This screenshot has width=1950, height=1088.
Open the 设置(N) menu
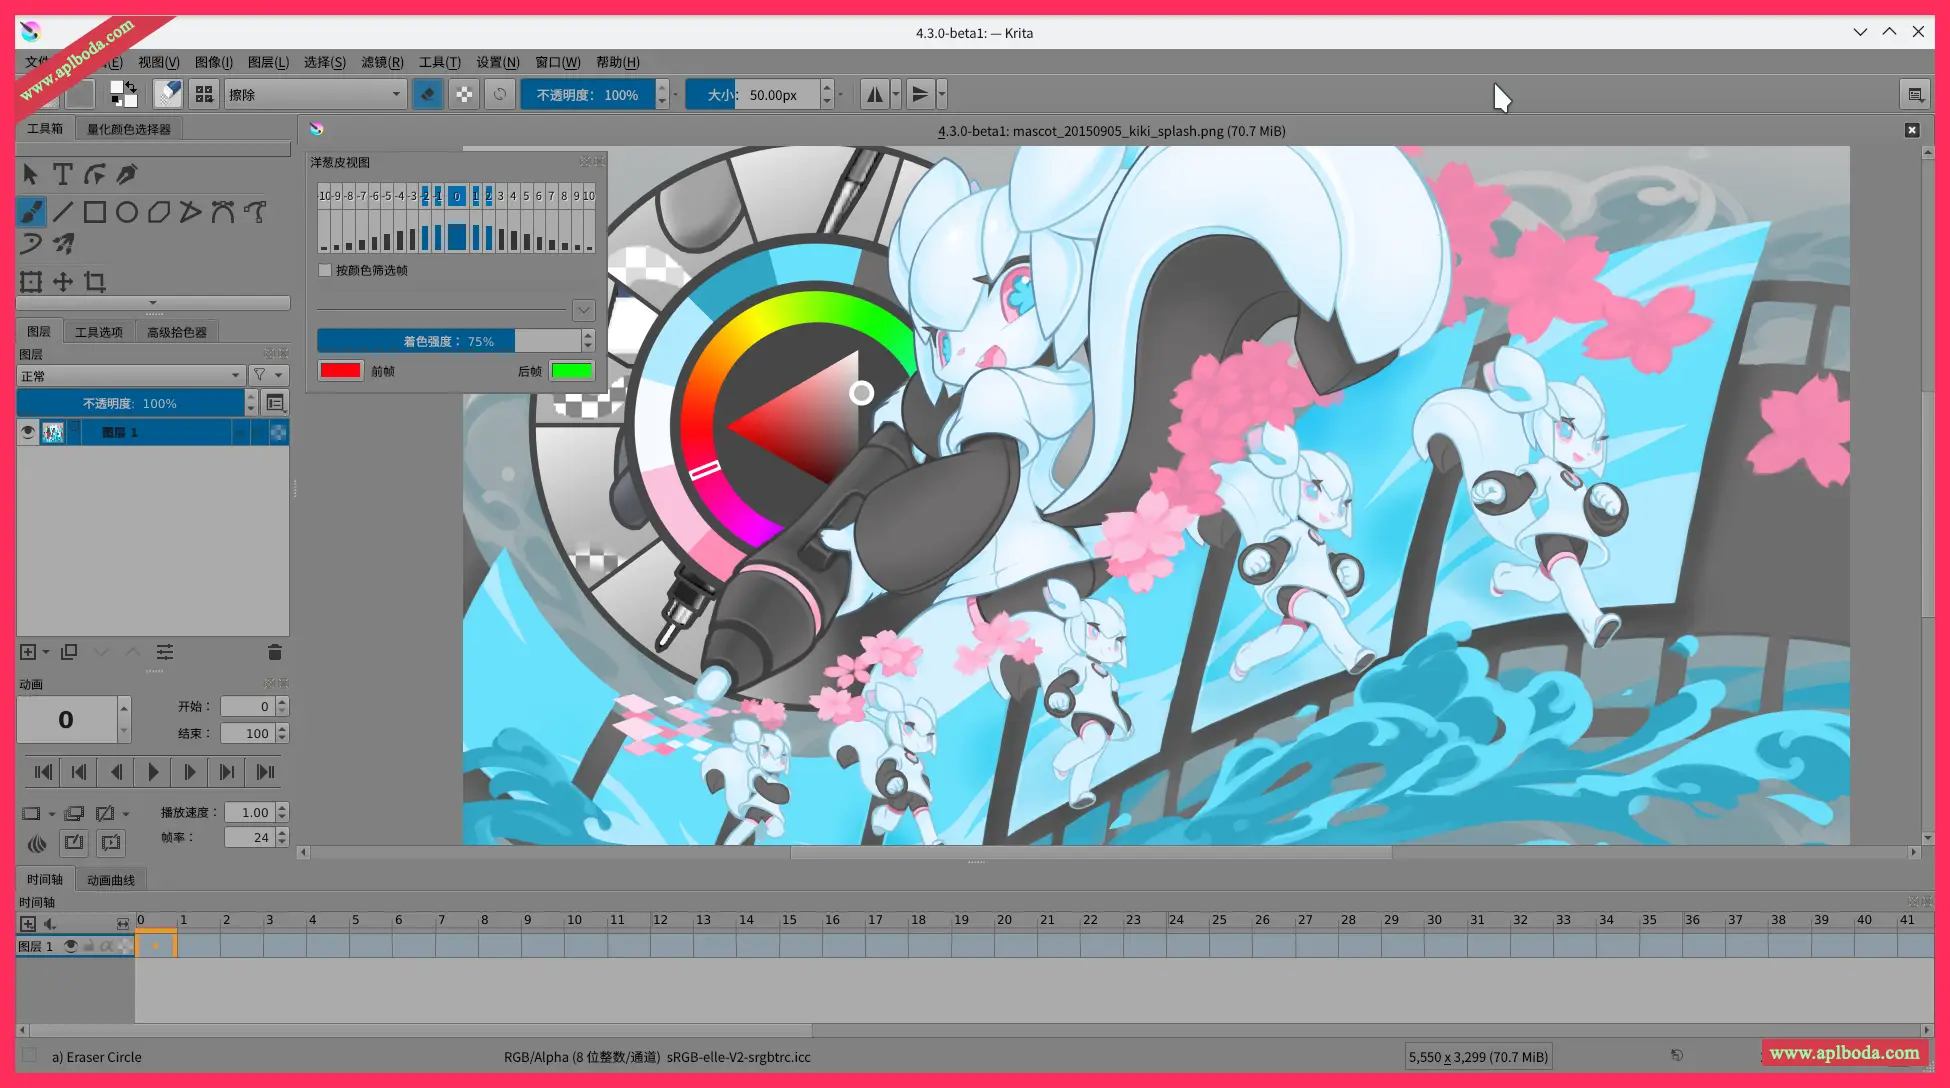pos(497,62)
